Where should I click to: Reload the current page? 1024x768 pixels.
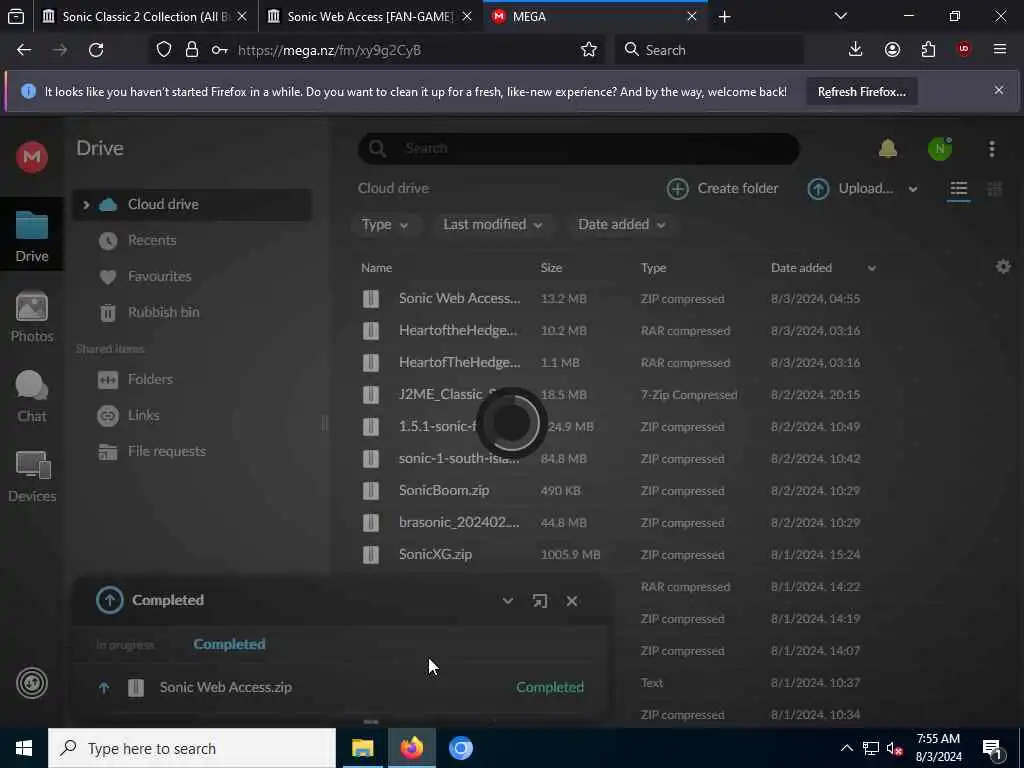click(x=96, y=50)
